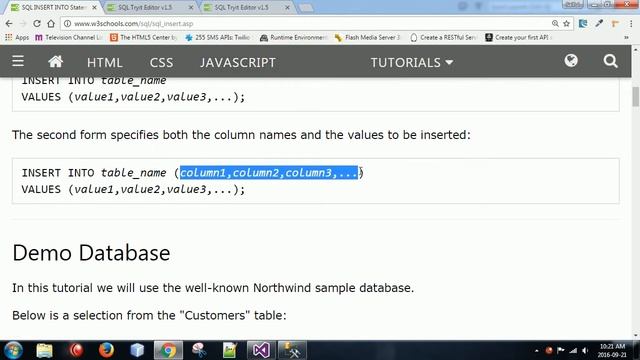This screenshot has width=640, height=360.
Task: Open Firefox from taskbar
Action: tap(107, 350)
